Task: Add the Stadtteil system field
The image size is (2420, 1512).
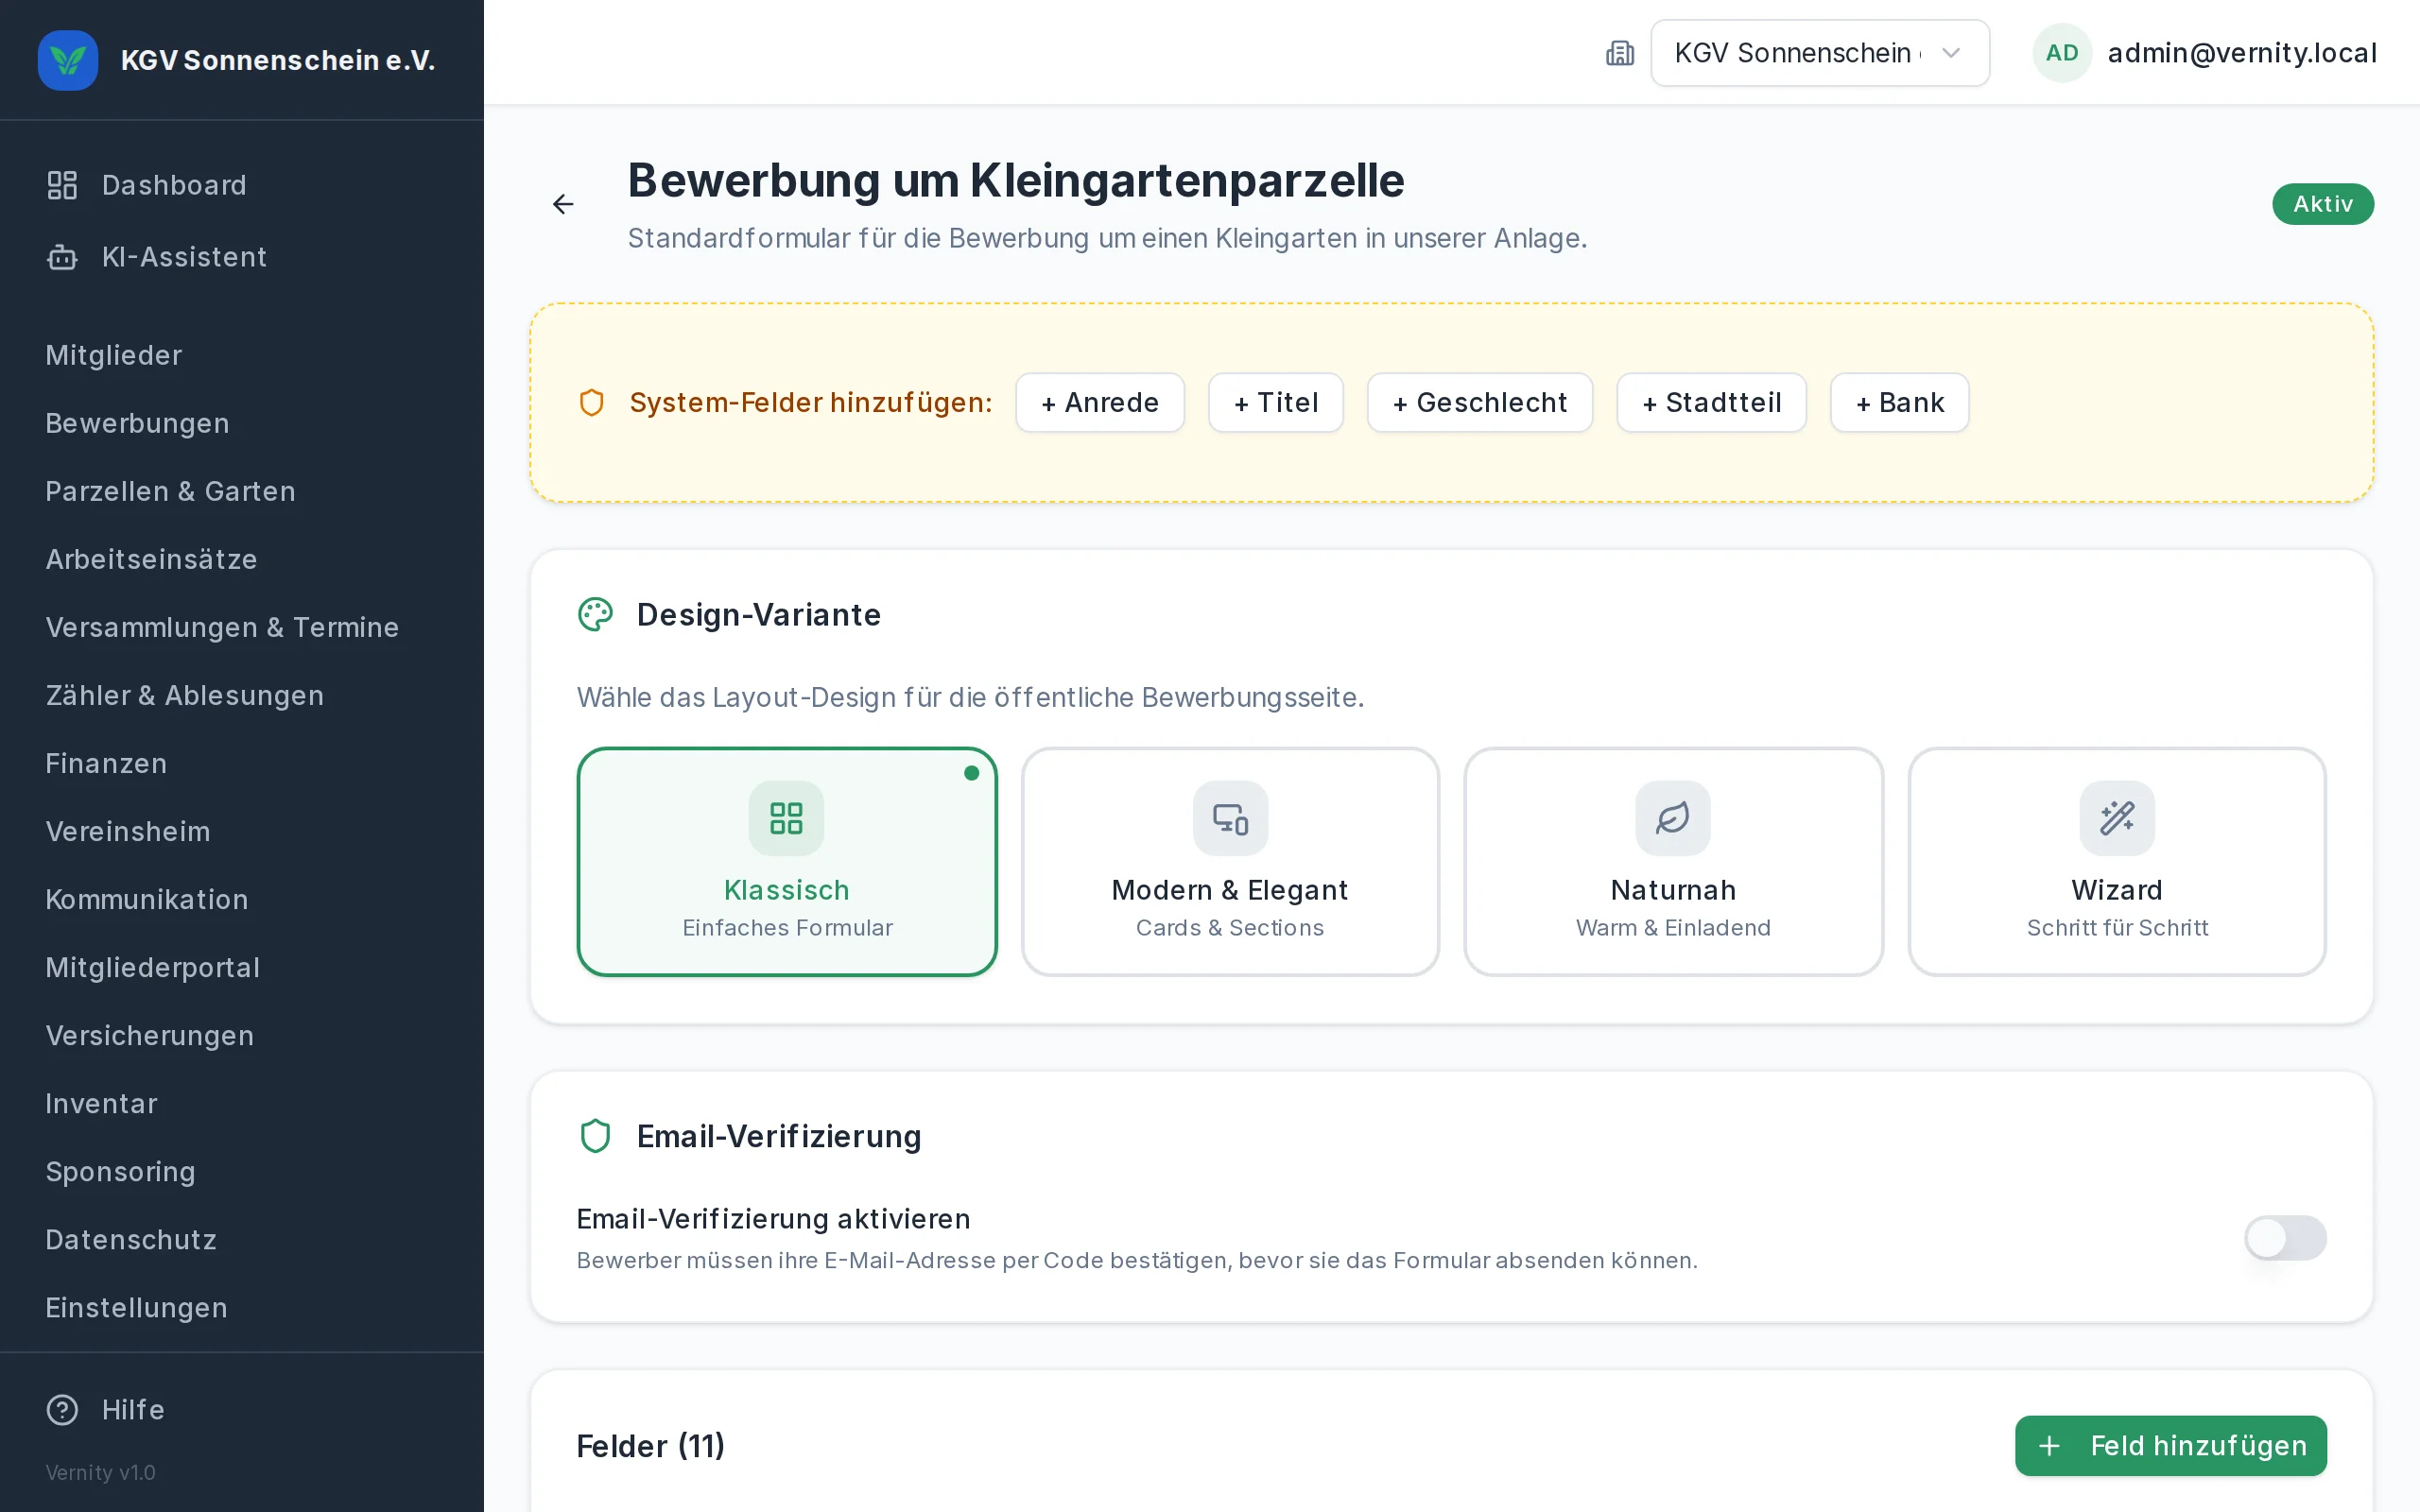Action: coord(1712,403)
